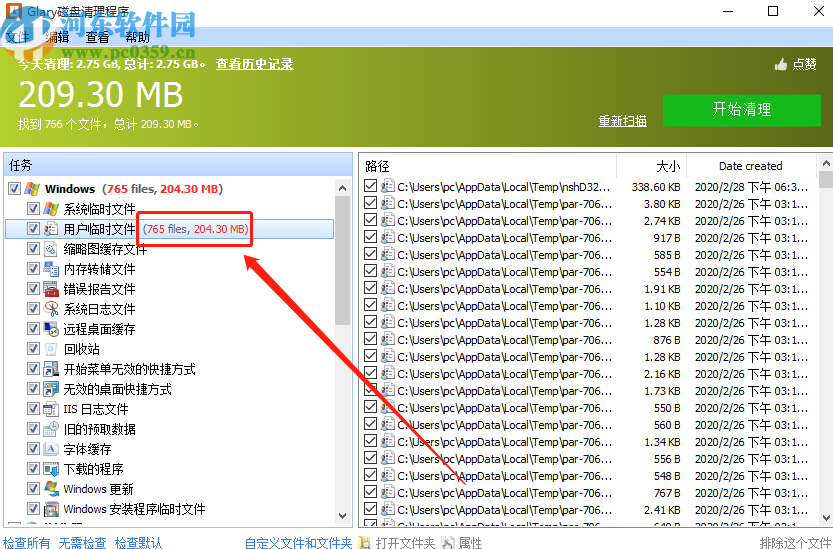The height and width of the screenshot is (549, 833).
Task: Click 检查默认 link
Action: 138,543
